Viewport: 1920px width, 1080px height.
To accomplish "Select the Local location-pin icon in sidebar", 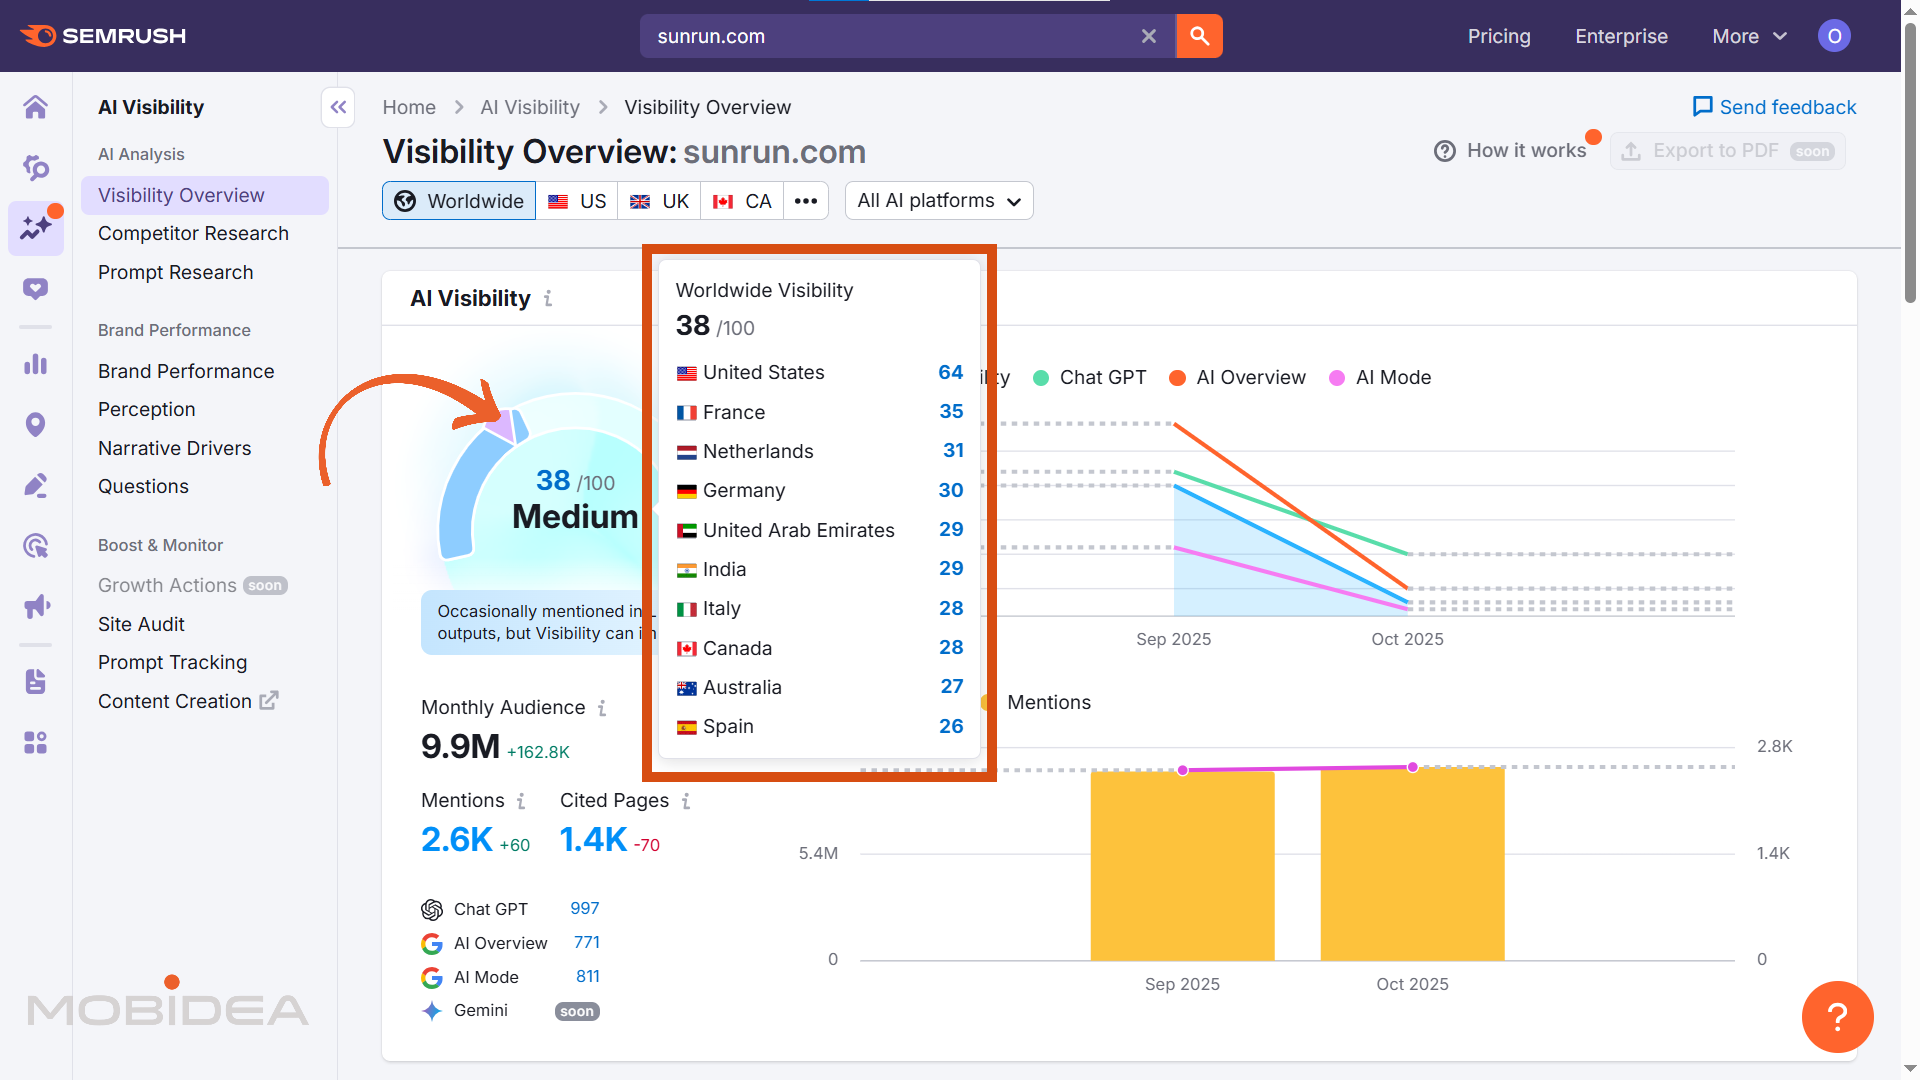I will pos(36,424).
